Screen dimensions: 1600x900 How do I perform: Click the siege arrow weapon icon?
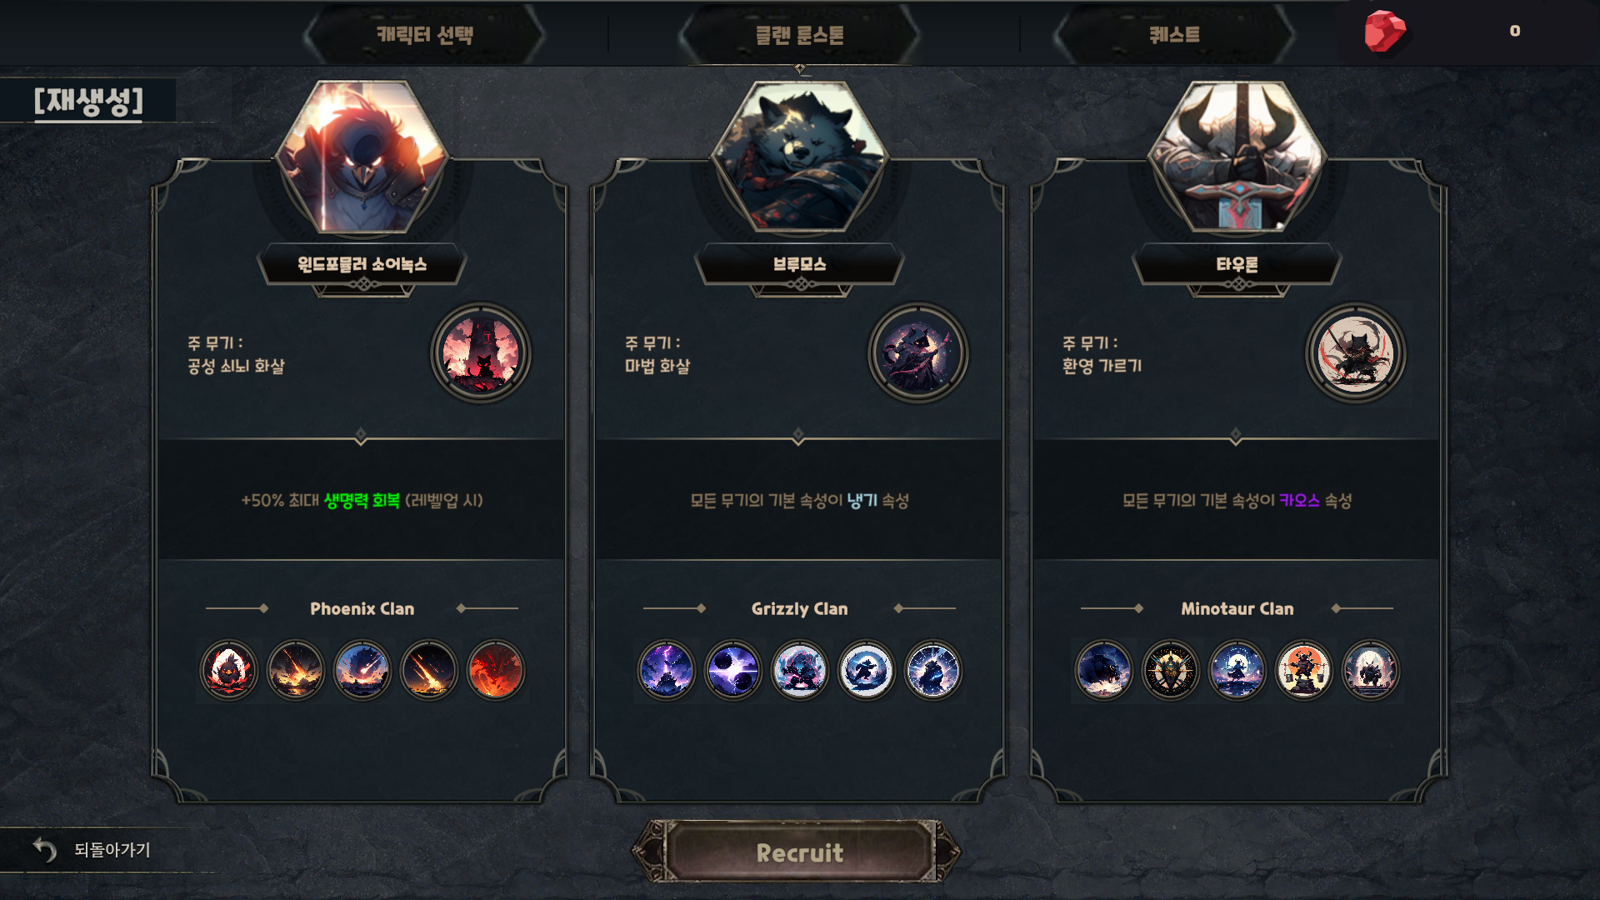[480, 353]
